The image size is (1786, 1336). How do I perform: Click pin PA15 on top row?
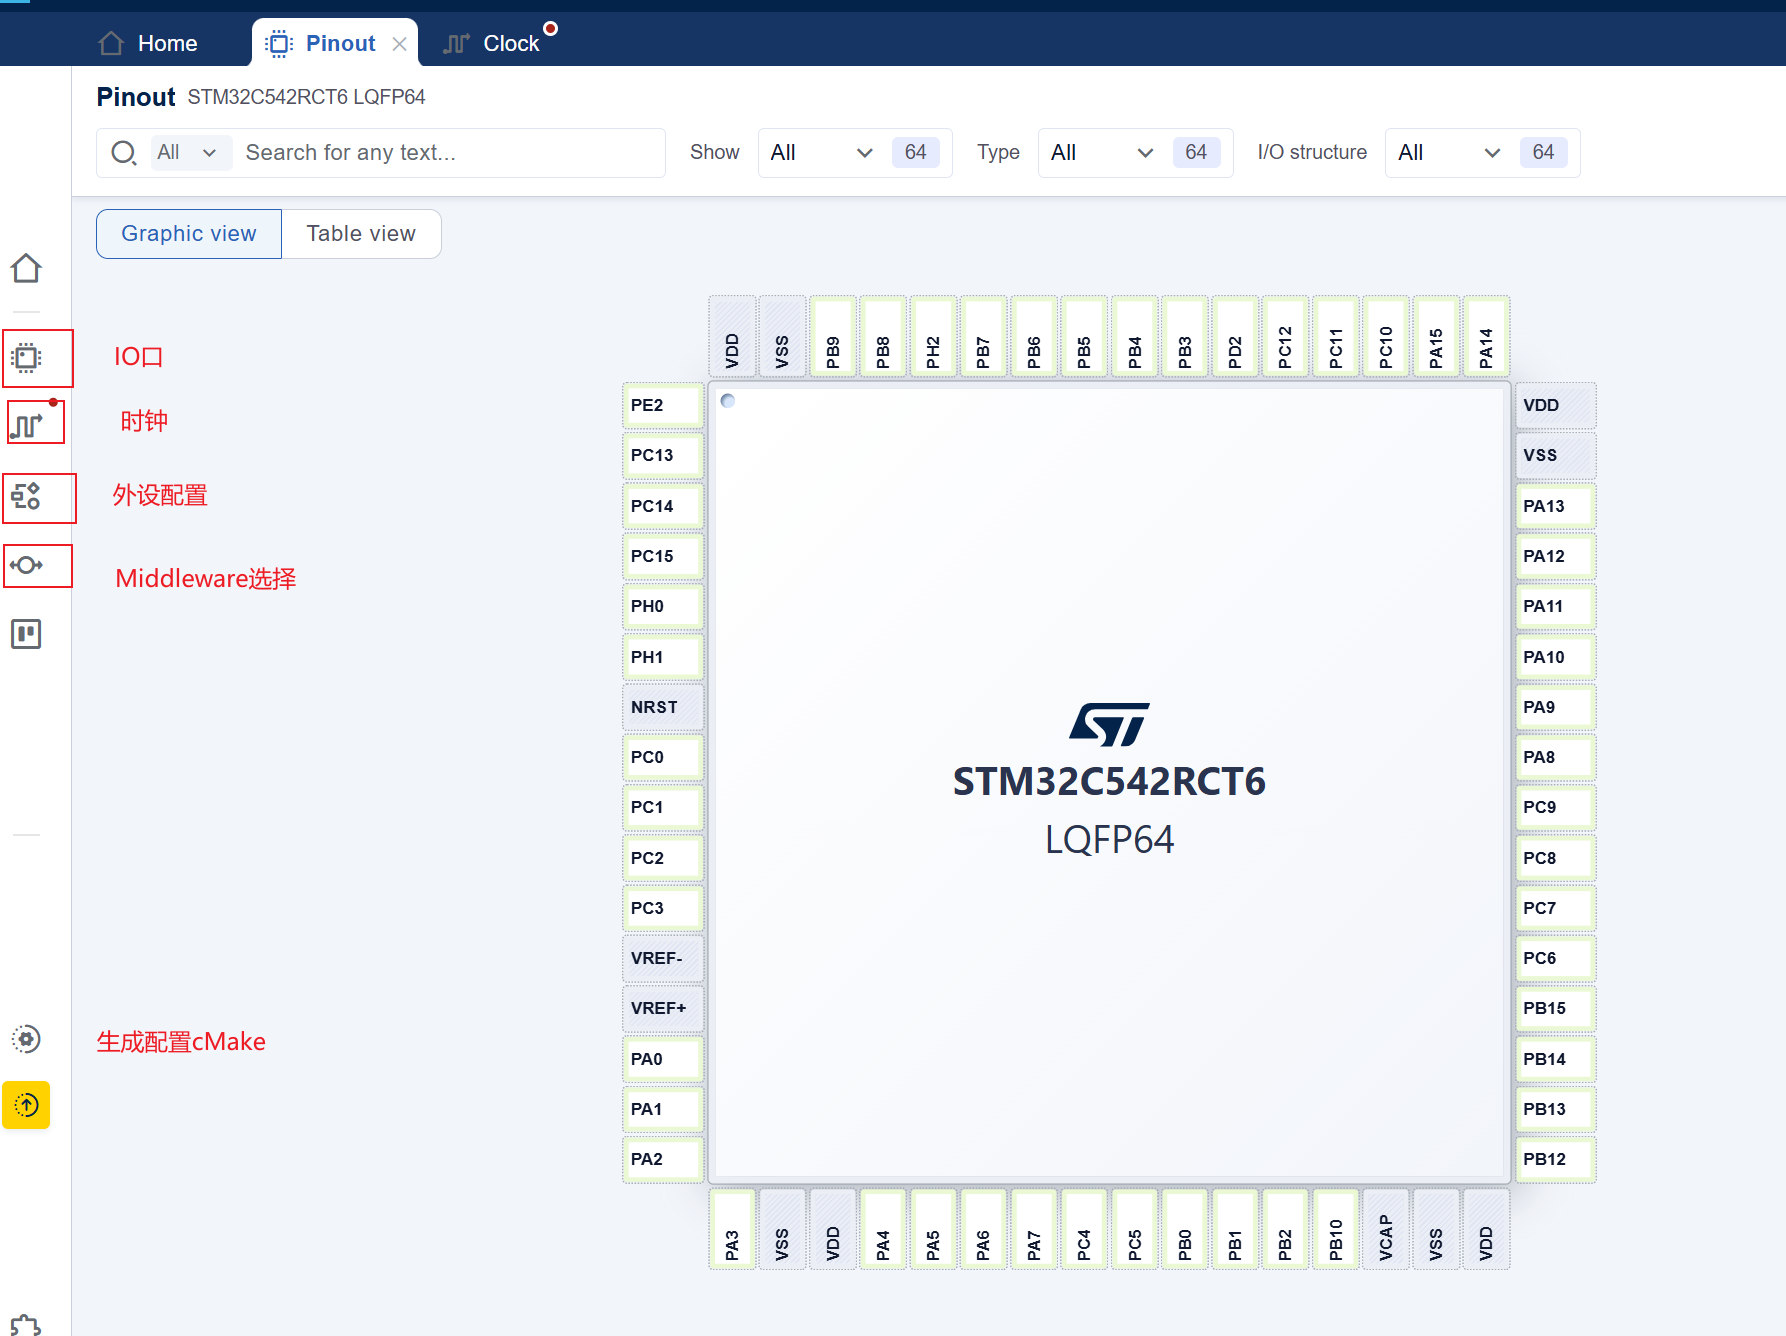point(1436,337)
